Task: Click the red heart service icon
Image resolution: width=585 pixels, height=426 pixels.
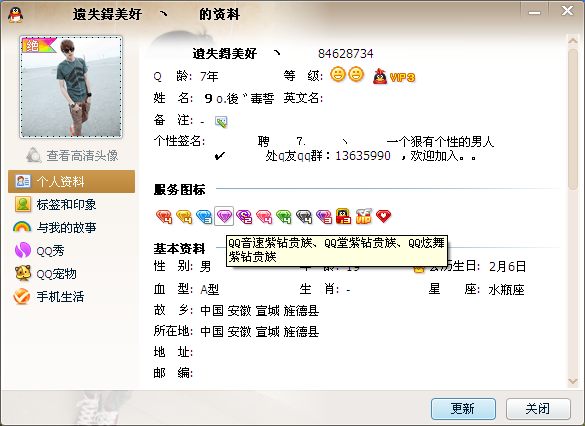Action: pos(383,216)
